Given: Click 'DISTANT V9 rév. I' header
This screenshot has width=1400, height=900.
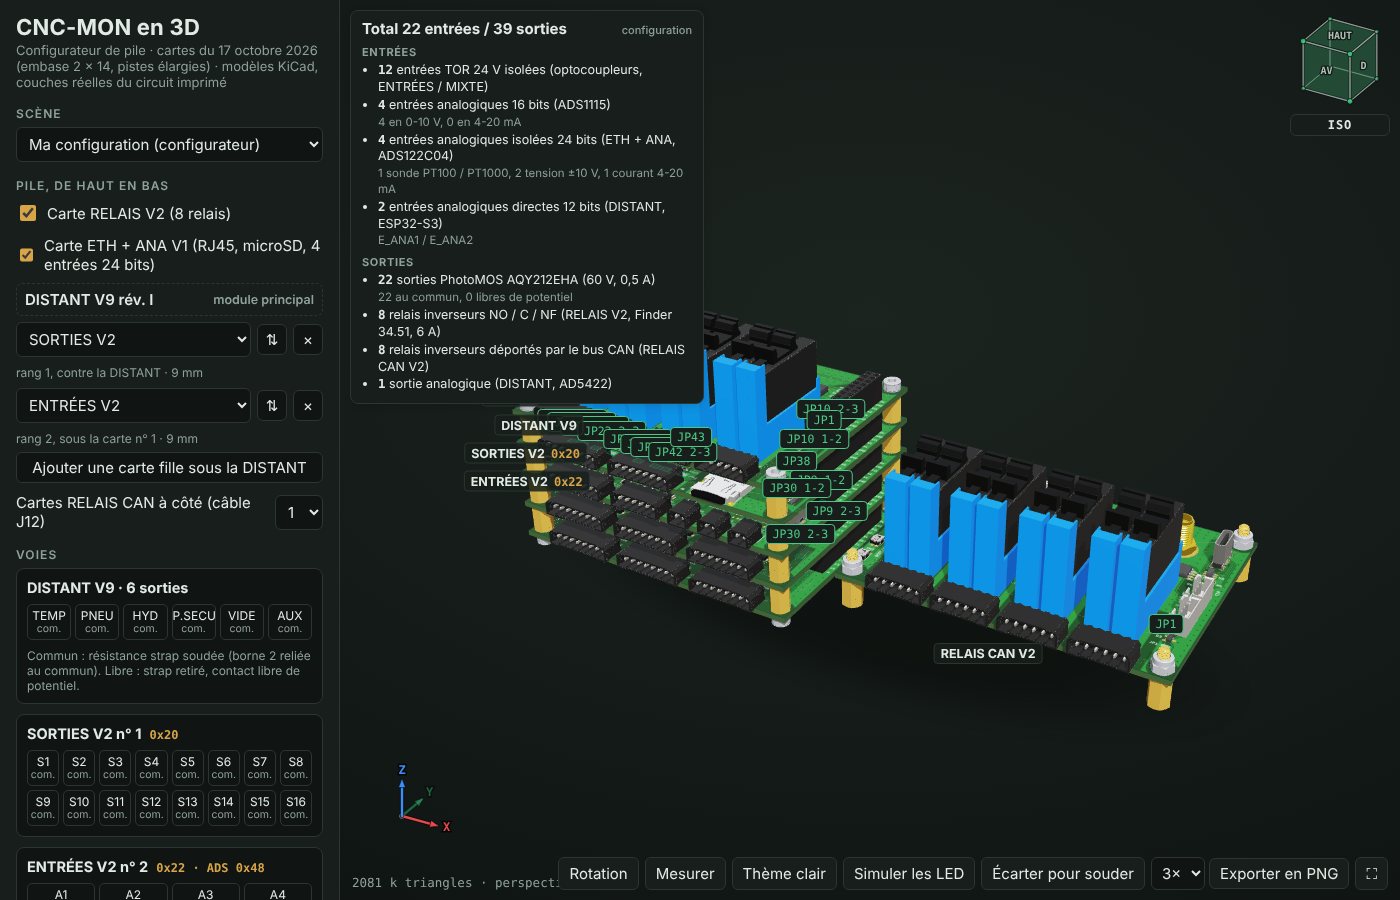Looking at the screenshot, I should point(89,300).
